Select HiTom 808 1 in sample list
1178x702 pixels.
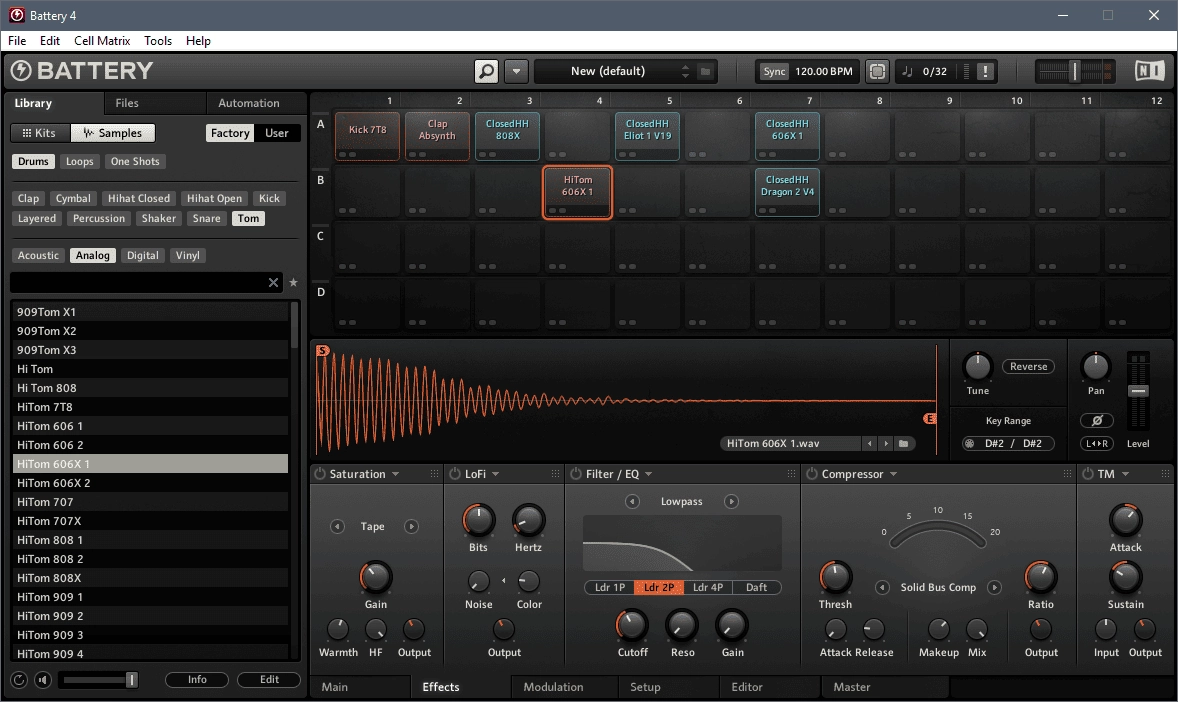click(150, 540)
